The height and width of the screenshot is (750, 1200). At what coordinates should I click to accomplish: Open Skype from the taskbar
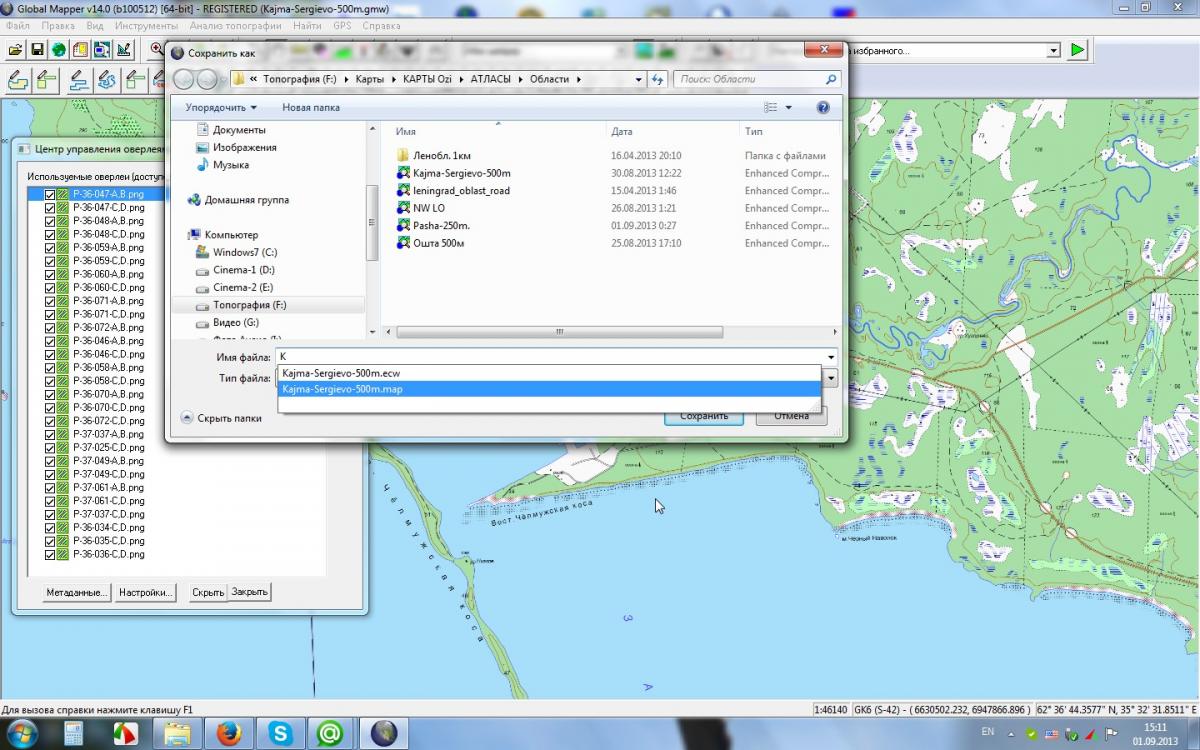pos(278,733)
